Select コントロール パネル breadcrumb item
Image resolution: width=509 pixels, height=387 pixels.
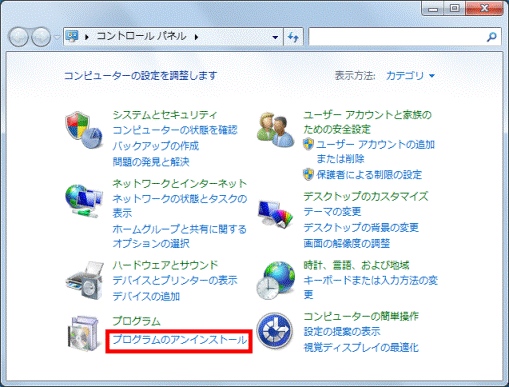(141, 36)
